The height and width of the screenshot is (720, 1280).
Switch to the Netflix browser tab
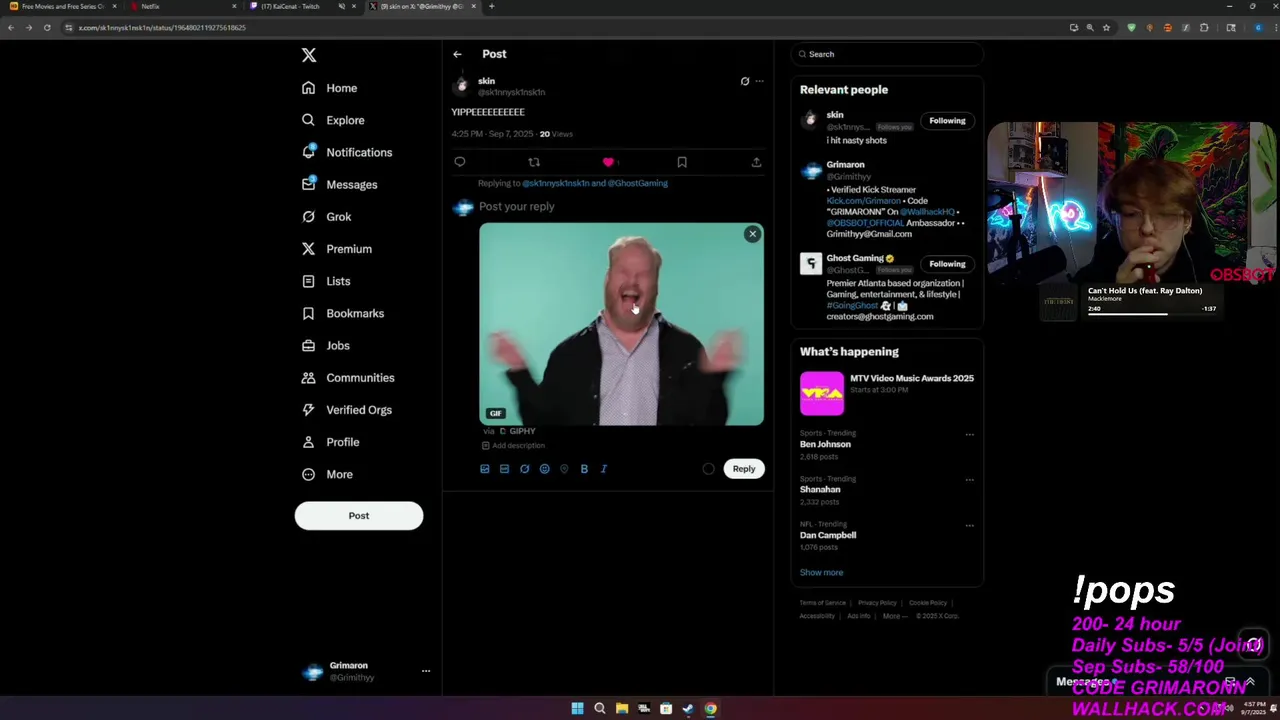click(182, 6)
